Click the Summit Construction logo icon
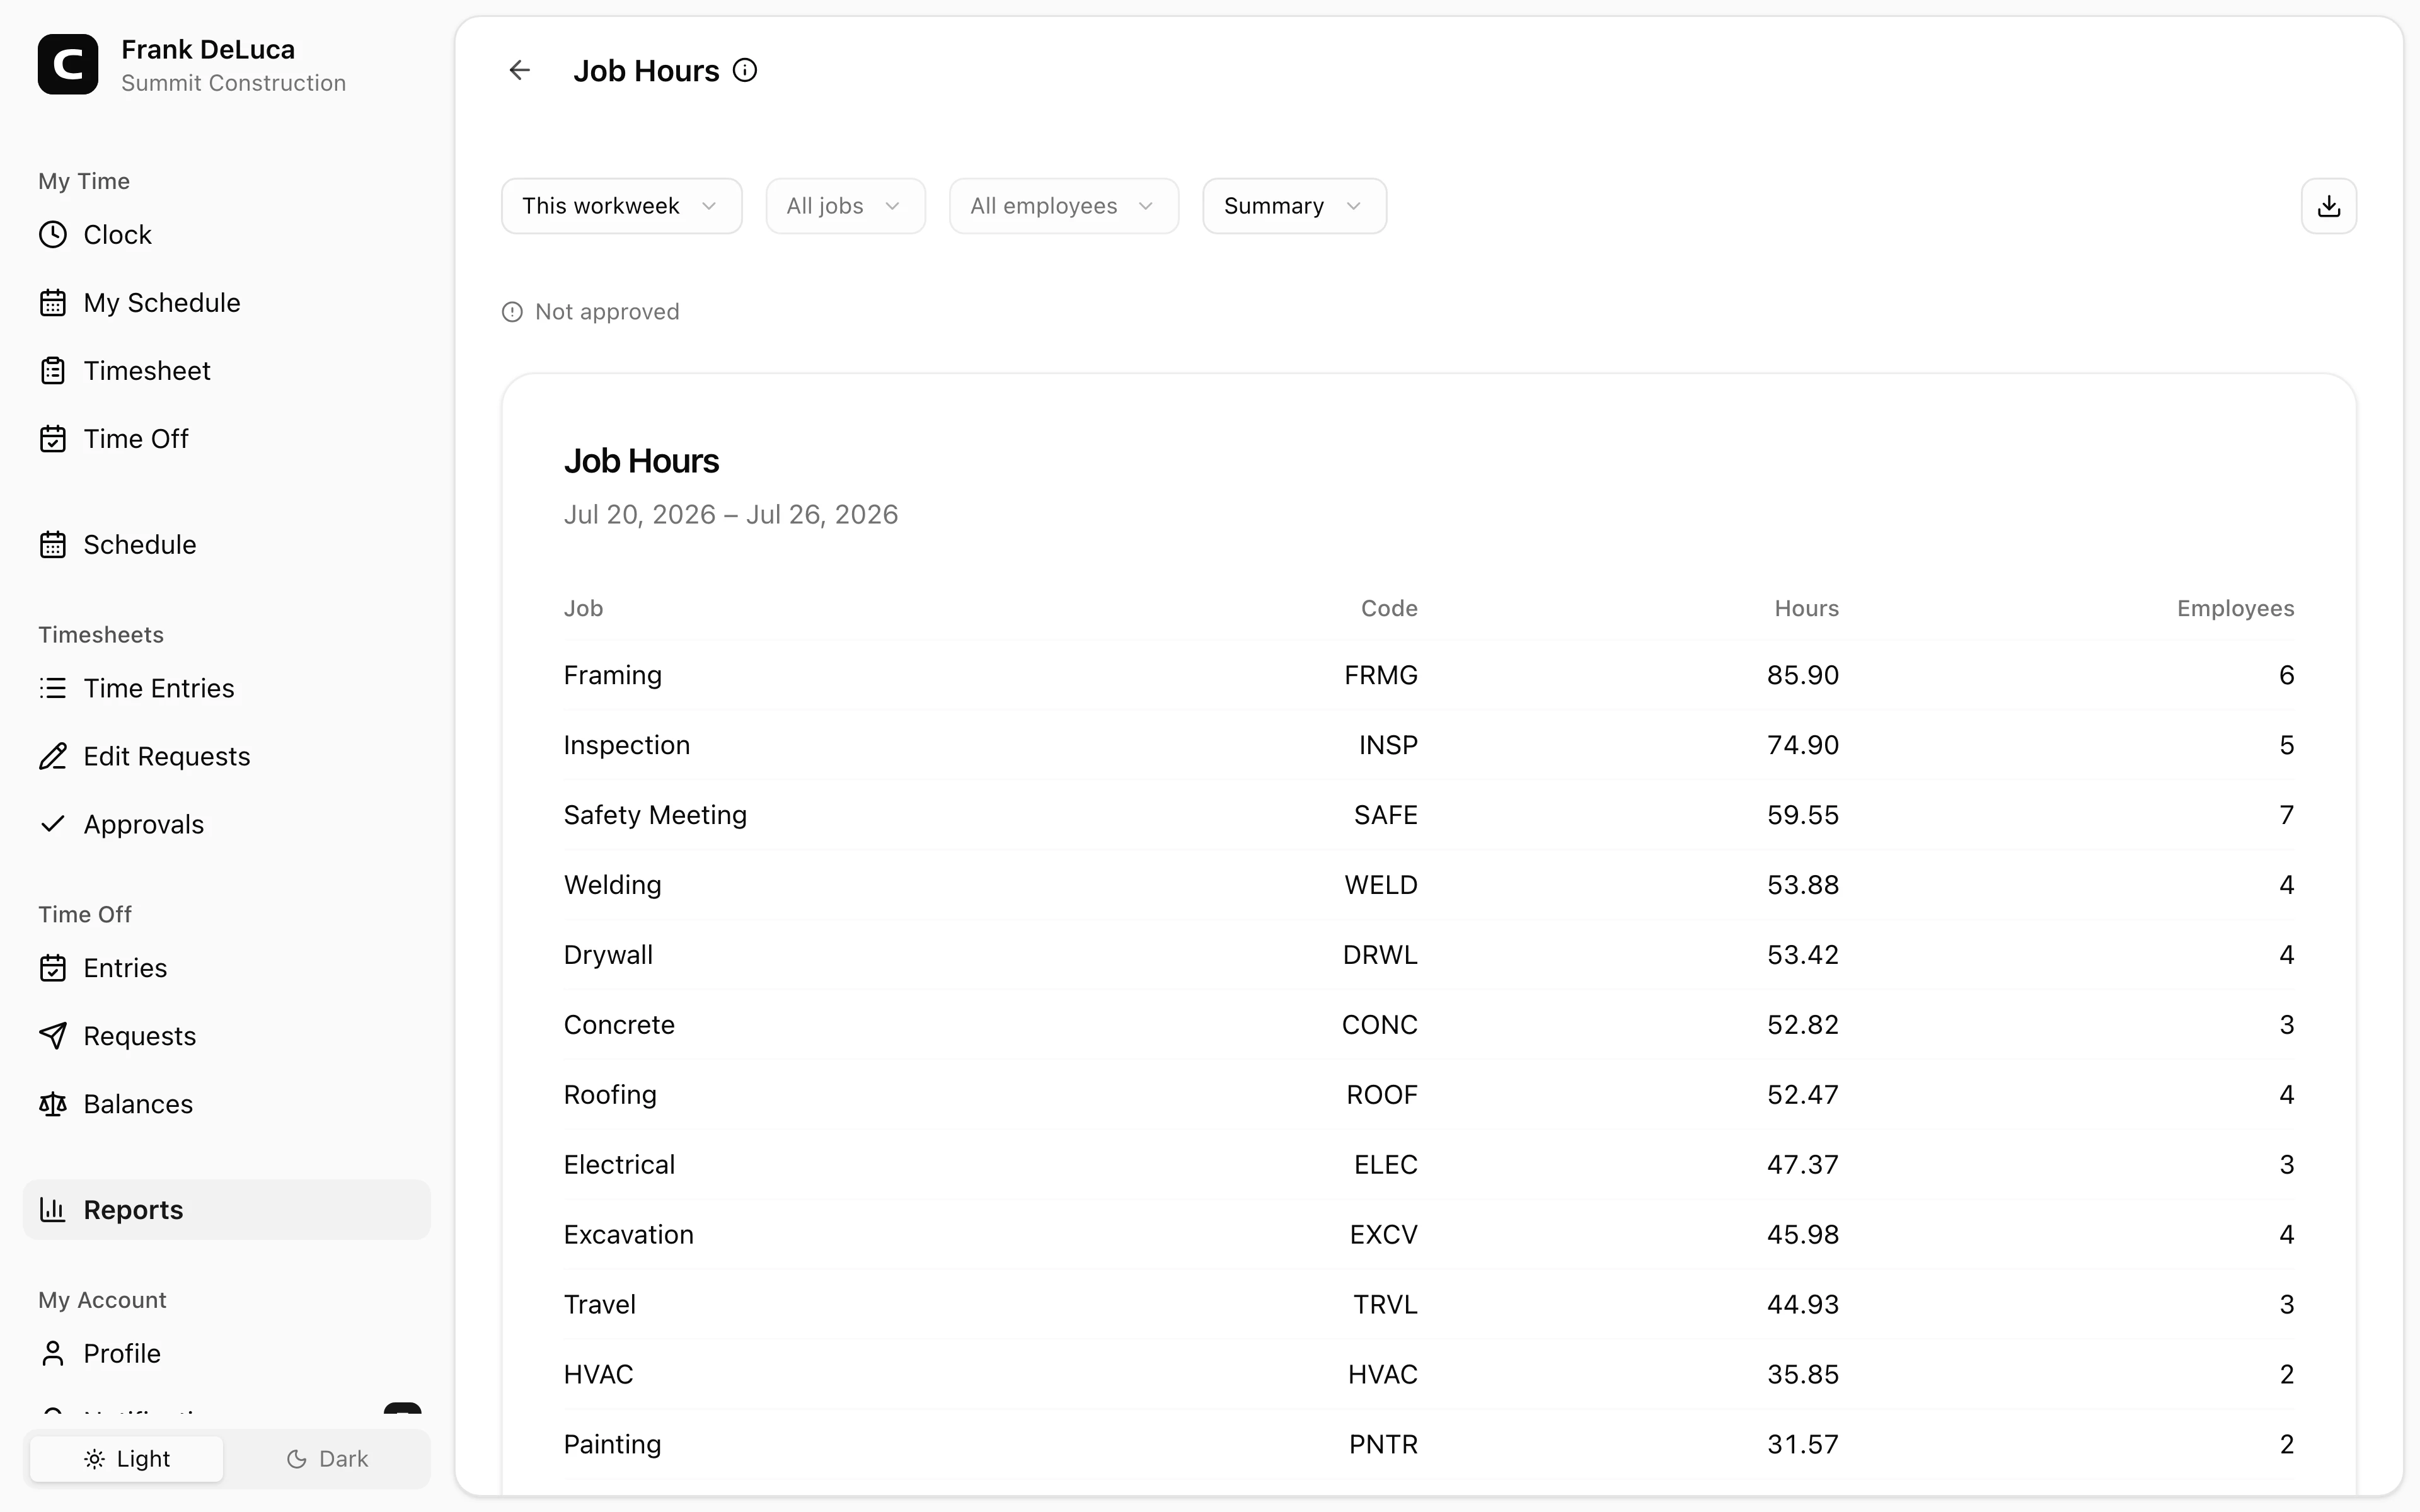The width and height of the screenshot is (2420, 1512). pyautogui.click(x=68, y=64)
